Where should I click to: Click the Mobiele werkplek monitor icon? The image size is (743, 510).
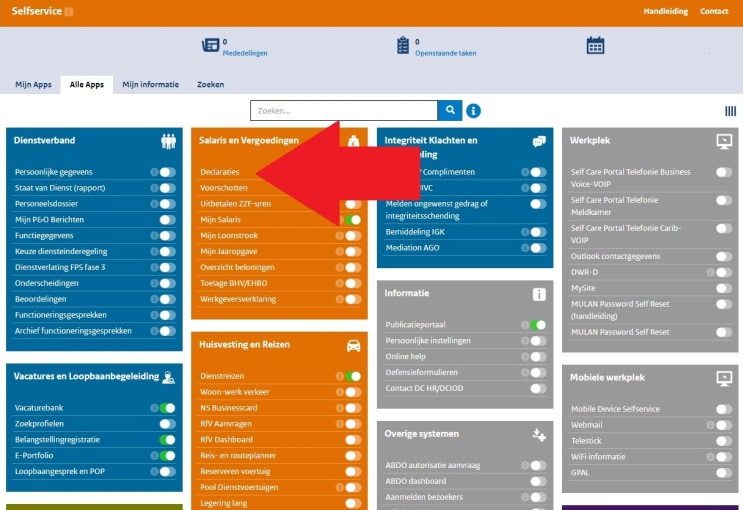coord(724,378)
